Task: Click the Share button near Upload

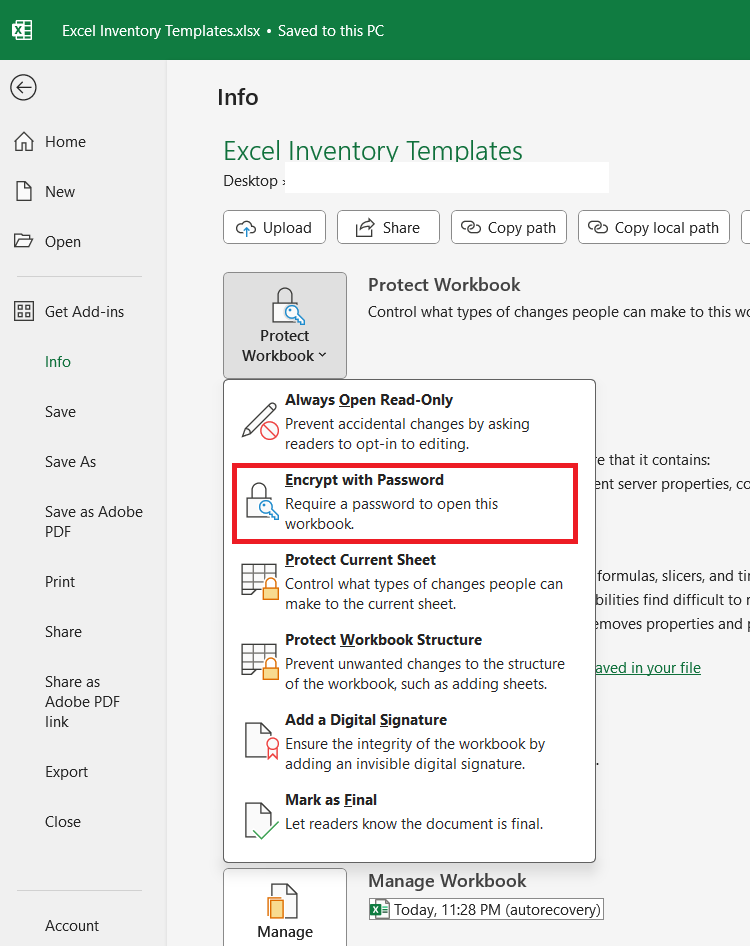Action: pos(389,227)
